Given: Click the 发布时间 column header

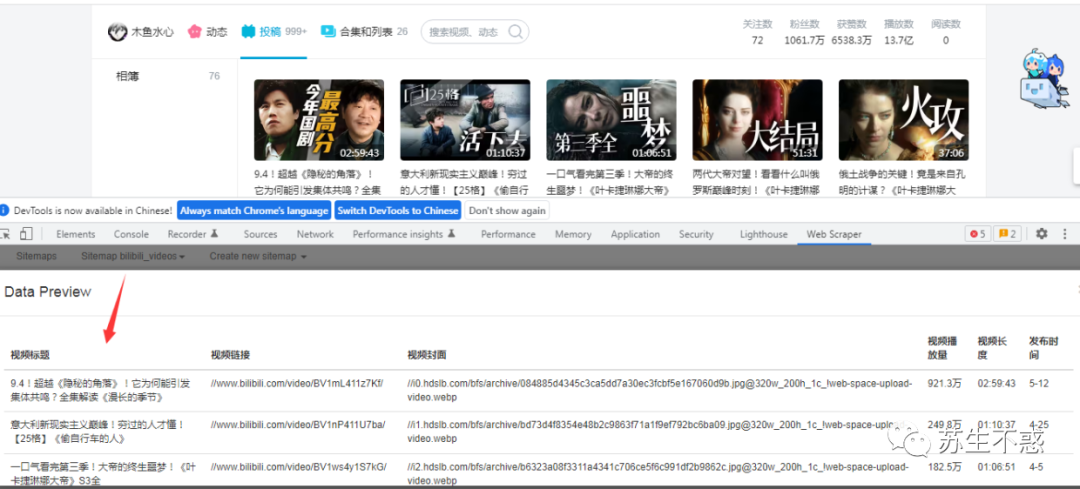Looking at the screenshot, I should [x=1043, y=348].
